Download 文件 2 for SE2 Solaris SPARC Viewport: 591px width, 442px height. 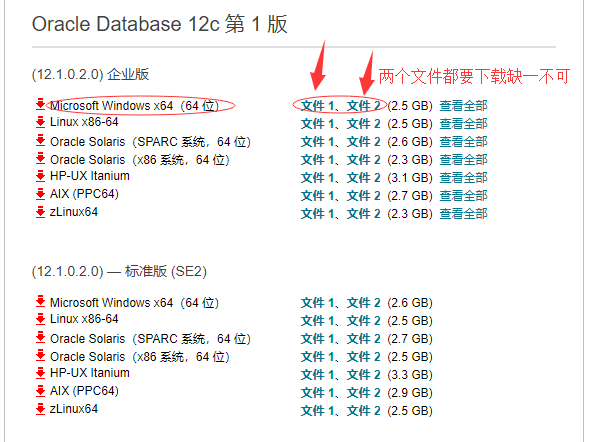tap(363, 339)
